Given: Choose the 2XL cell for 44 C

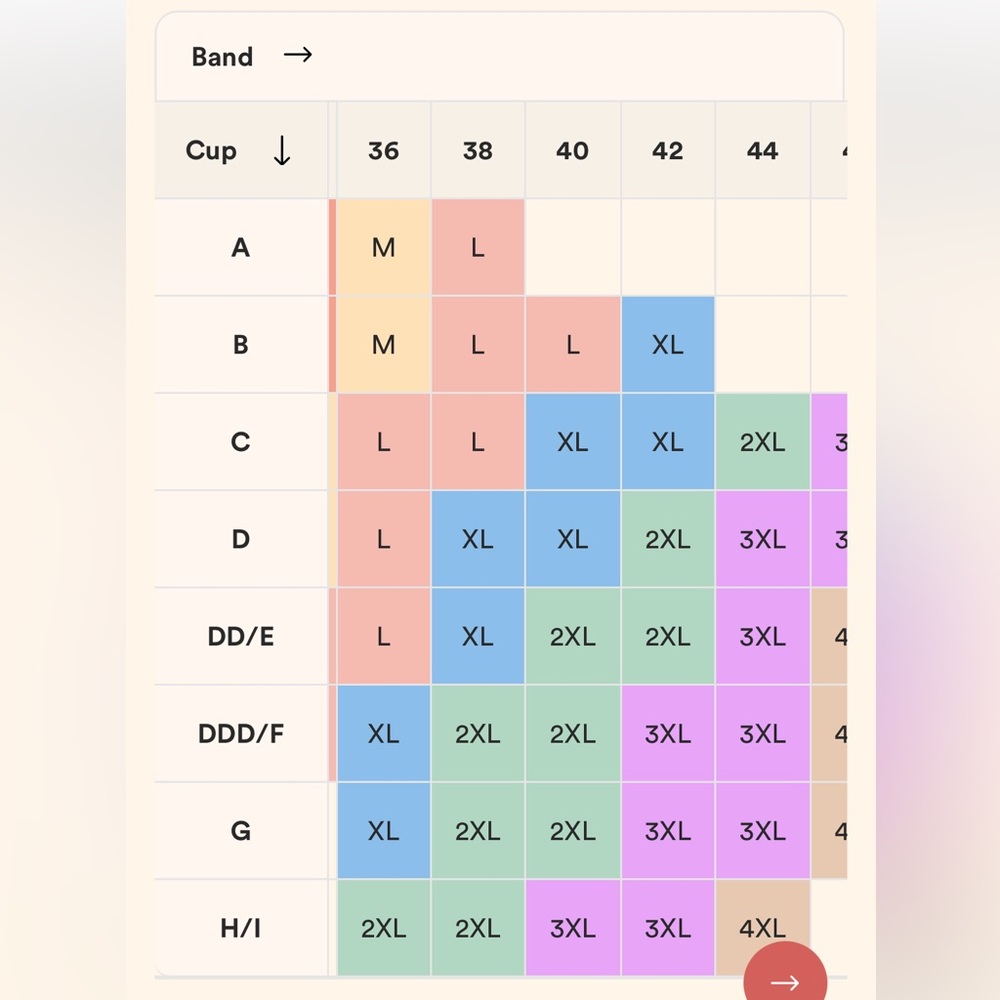Looking at the screenshot, I should [x=763, y=442].
